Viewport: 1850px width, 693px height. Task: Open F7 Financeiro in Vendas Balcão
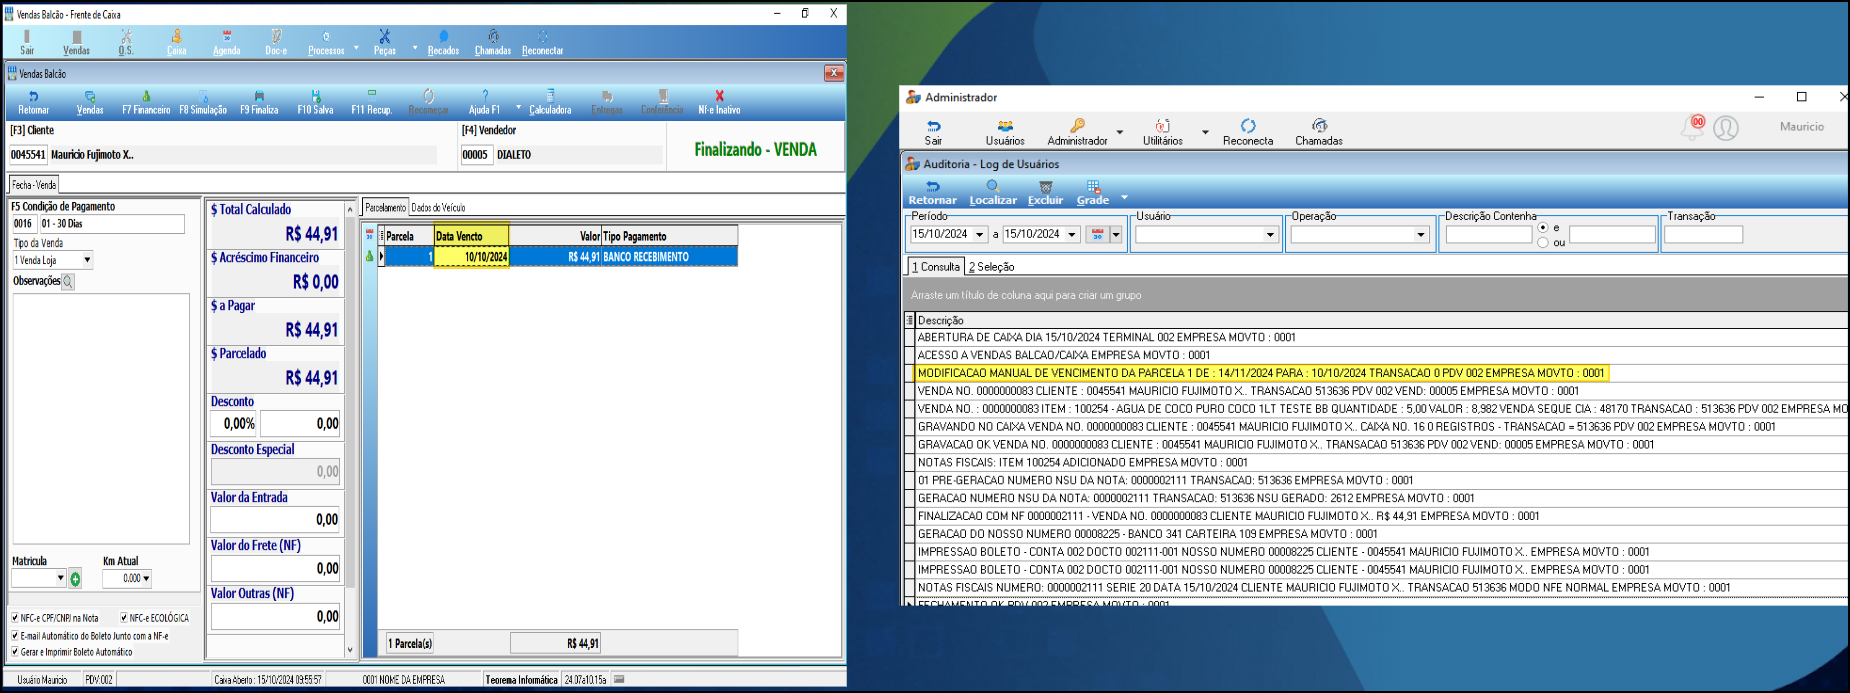(x=146, y=102)
